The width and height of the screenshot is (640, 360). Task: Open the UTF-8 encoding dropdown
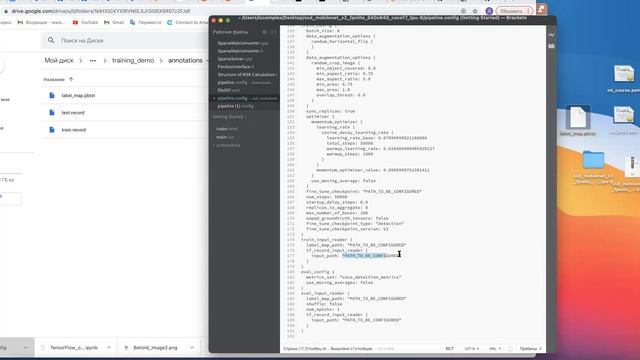pyautogui.click(x=471, y=349)
